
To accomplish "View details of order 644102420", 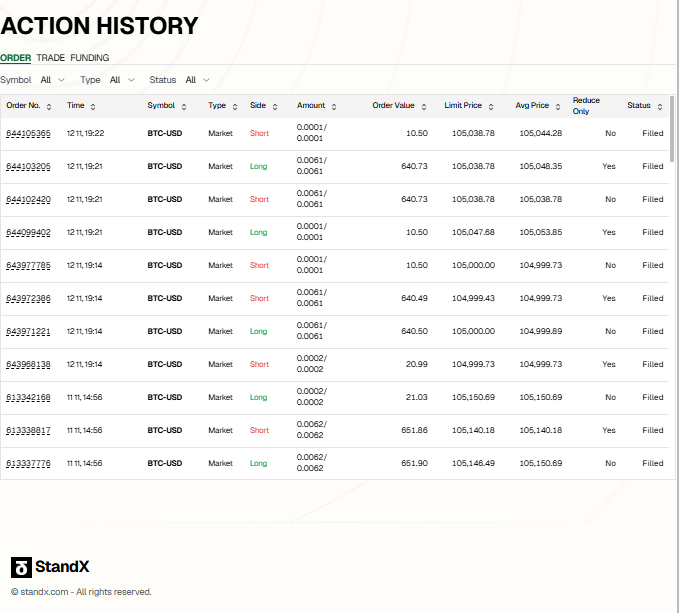I will click(28, 199).
